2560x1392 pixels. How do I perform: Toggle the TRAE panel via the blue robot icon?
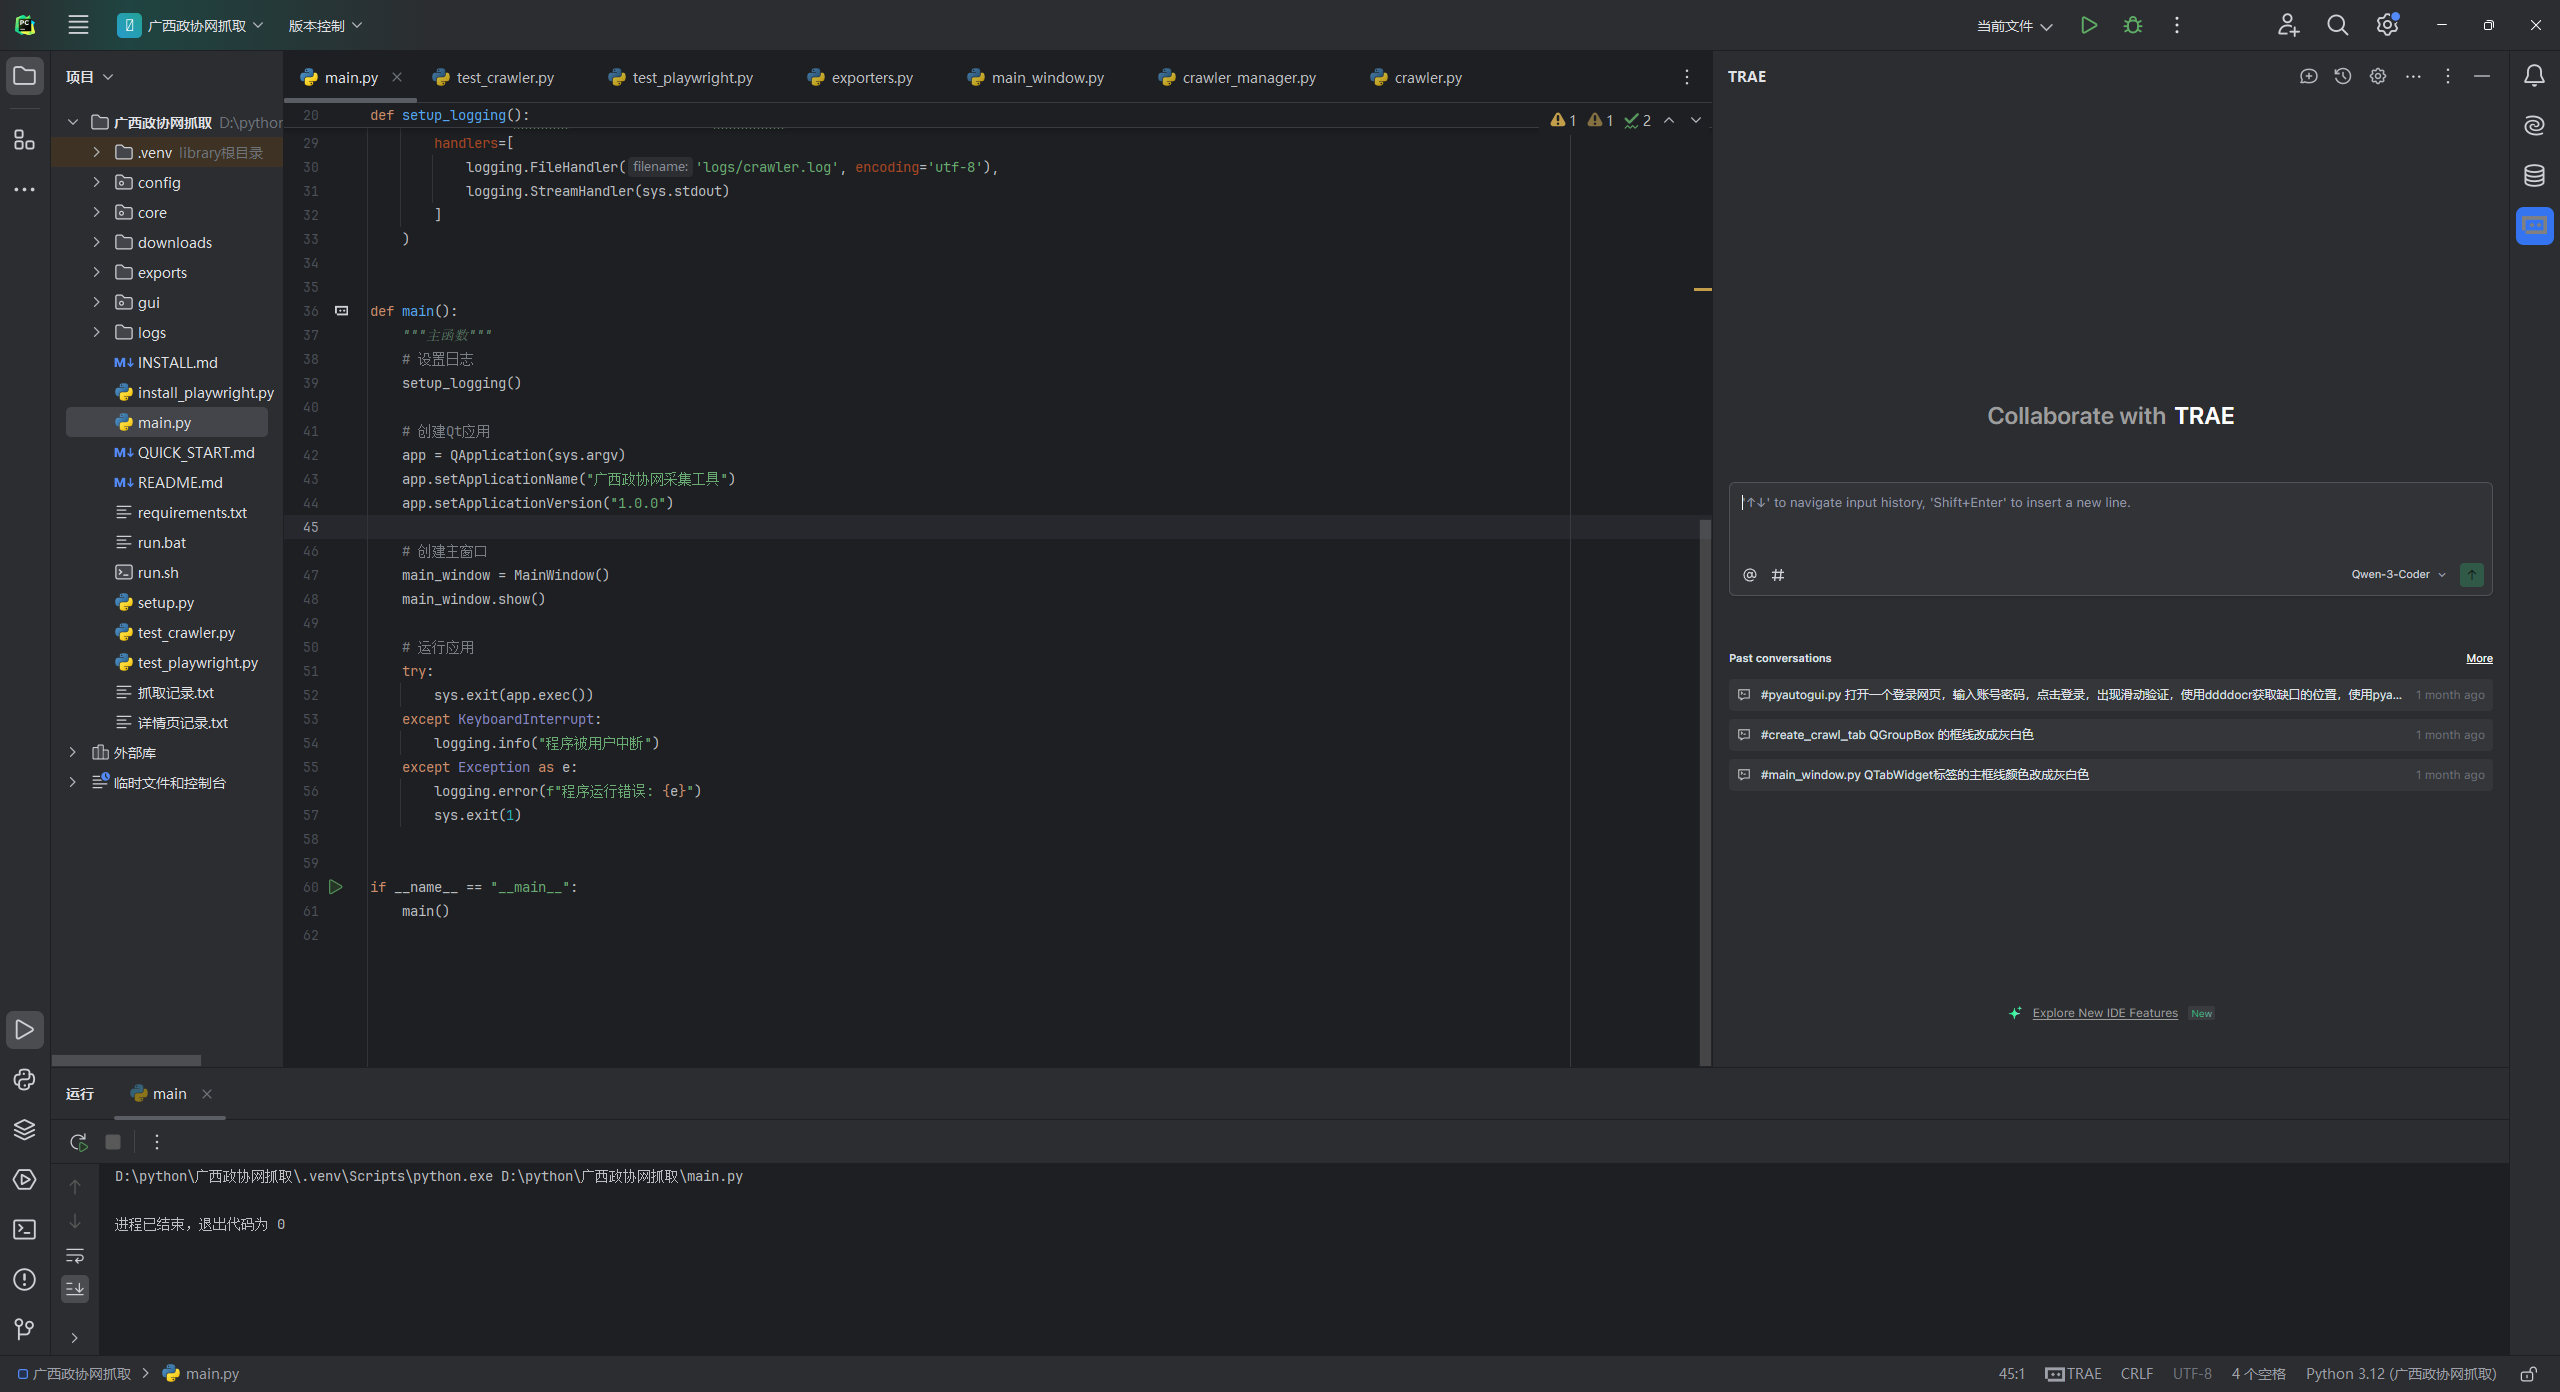tap(2535, 226)
